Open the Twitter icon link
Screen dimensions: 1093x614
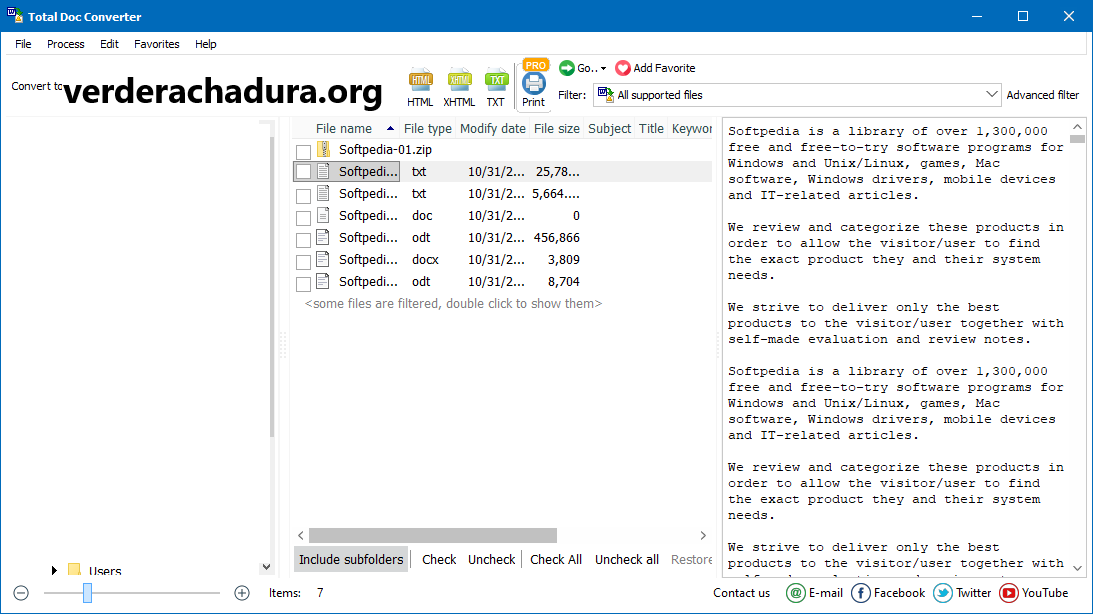coord(942,592)
